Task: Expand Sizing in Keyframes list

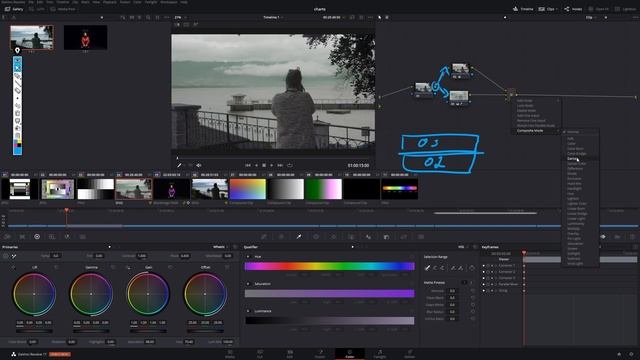Action: 496,291
